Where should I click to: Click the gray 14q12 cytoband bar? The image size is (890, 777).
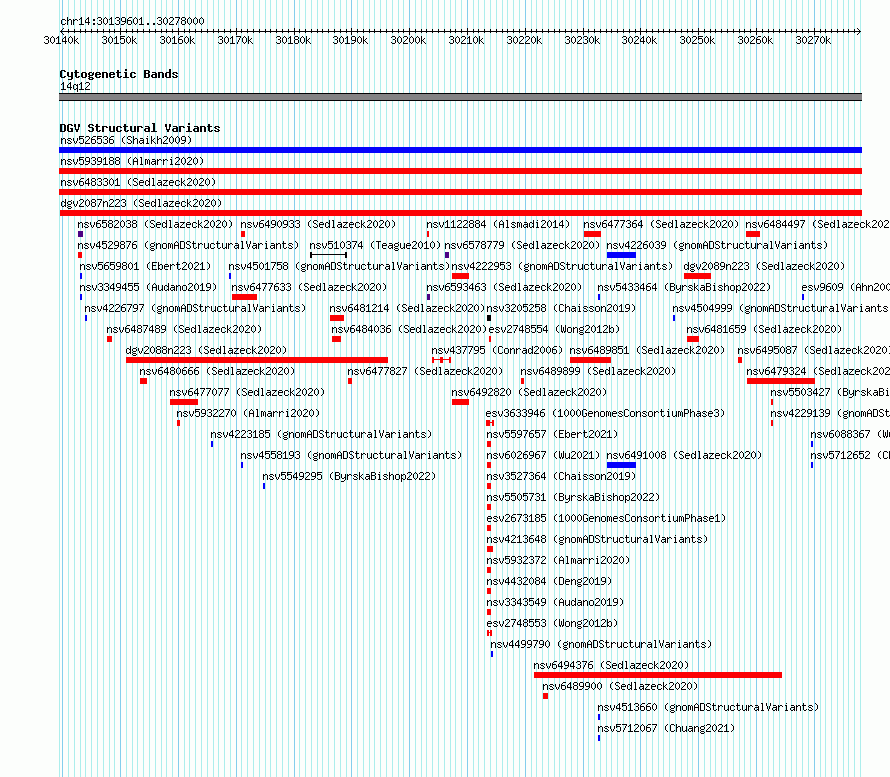460,97
